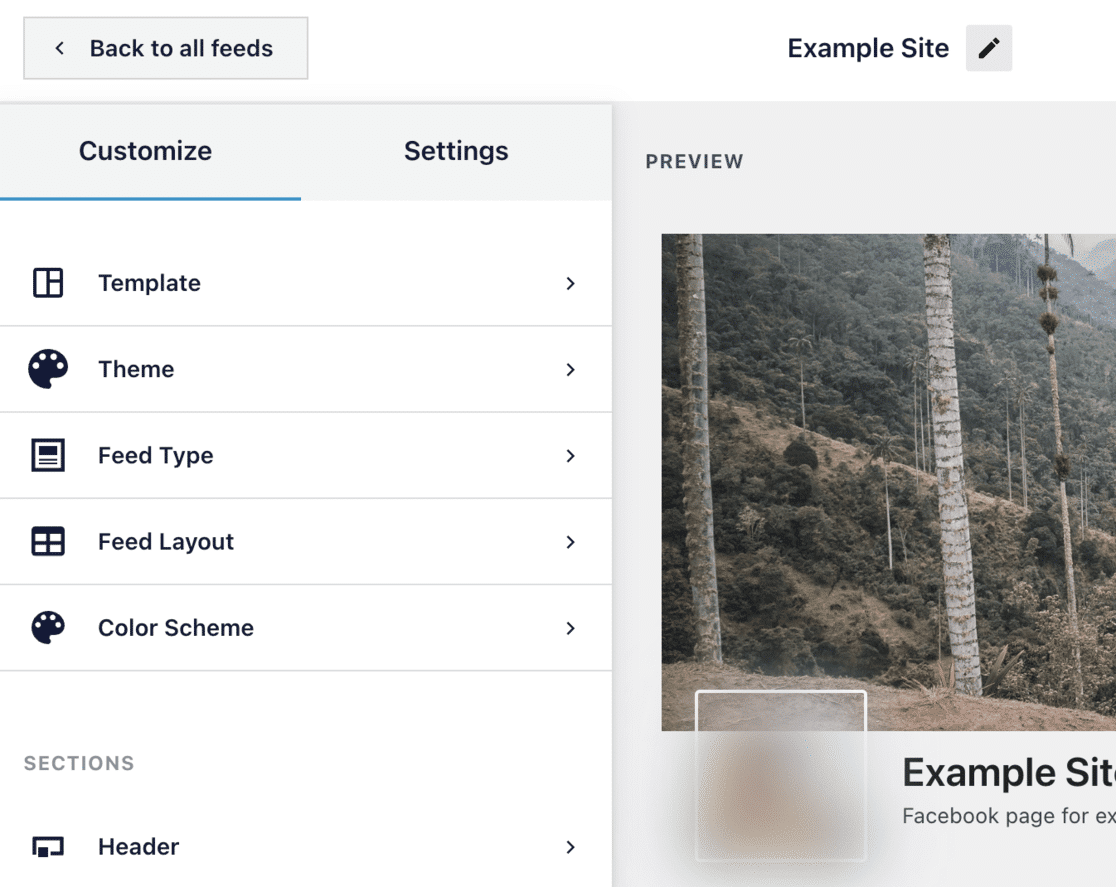The image size is (1116, 887).
Task: Switch to the Settings tab
Action: point(456,151)
